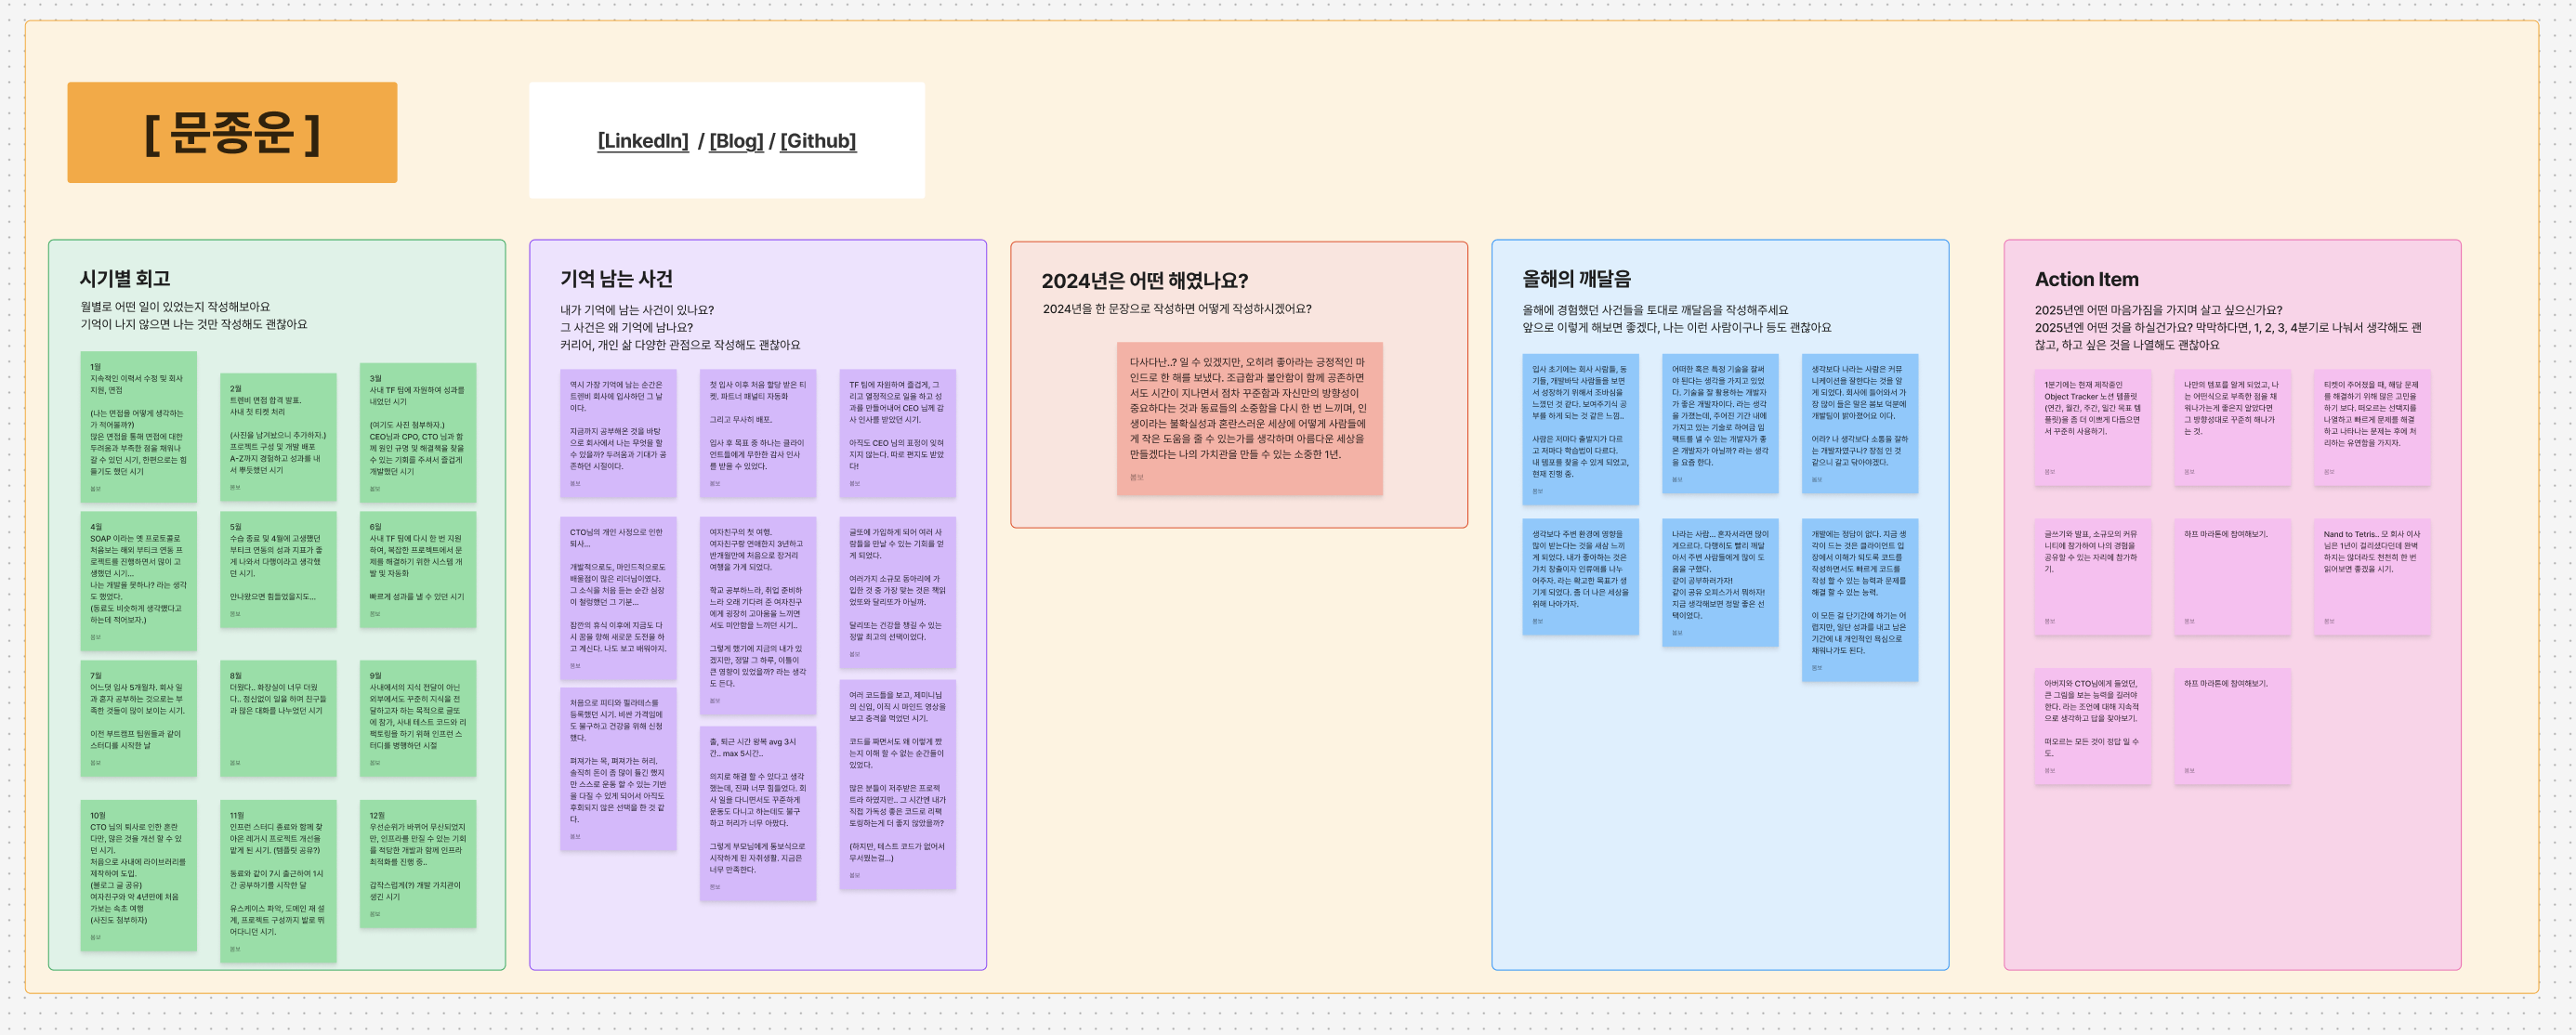
Task: Open the [Blog] link
Action: (x=735, y=141)
